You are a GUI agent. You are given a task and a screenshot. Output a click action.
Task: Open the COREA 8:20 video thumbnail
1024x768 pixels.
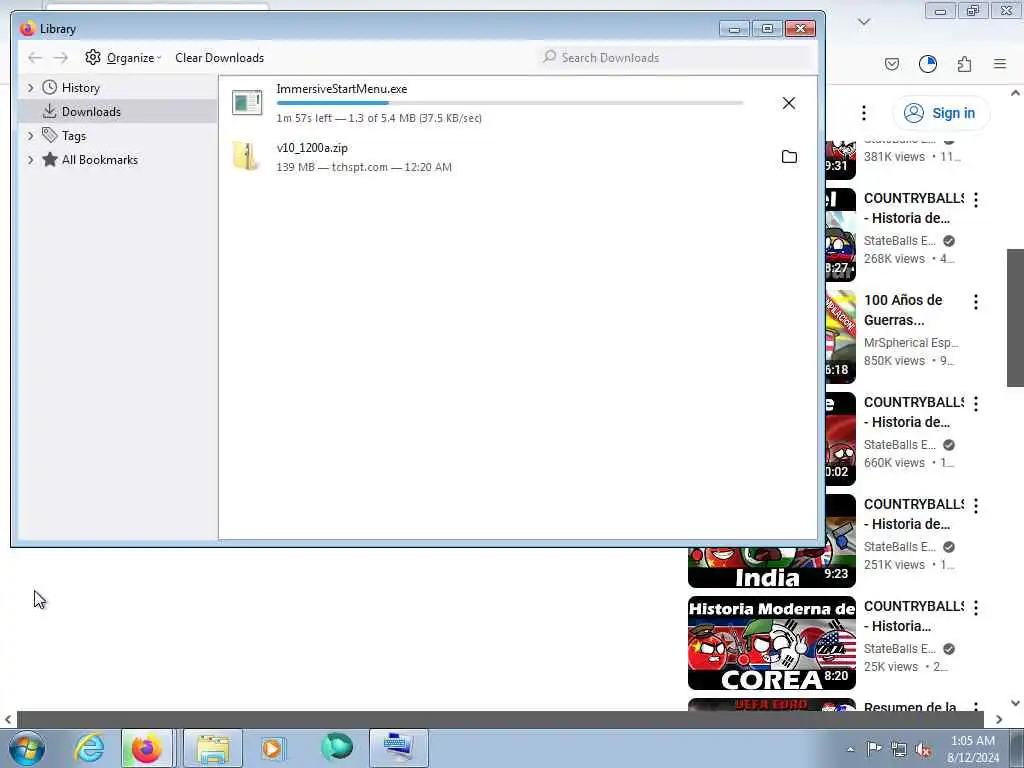click(772, 643)
